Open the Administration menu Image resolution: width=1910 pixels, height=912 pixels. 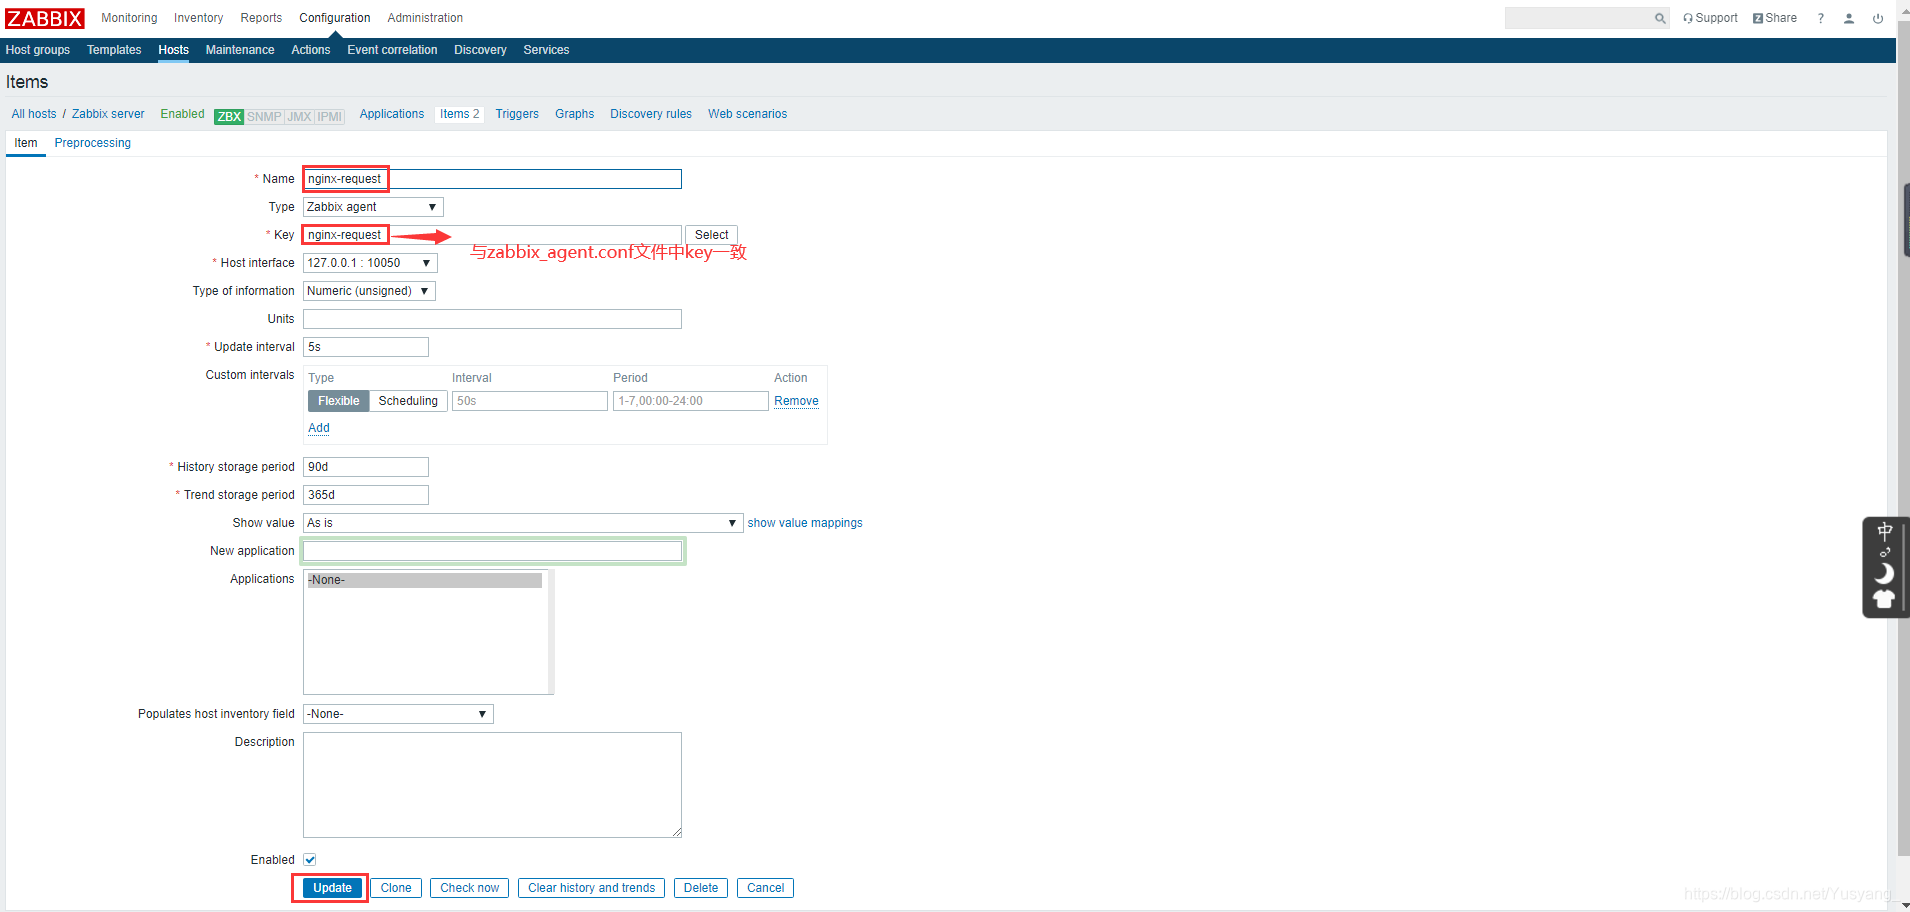pos(425,18)
